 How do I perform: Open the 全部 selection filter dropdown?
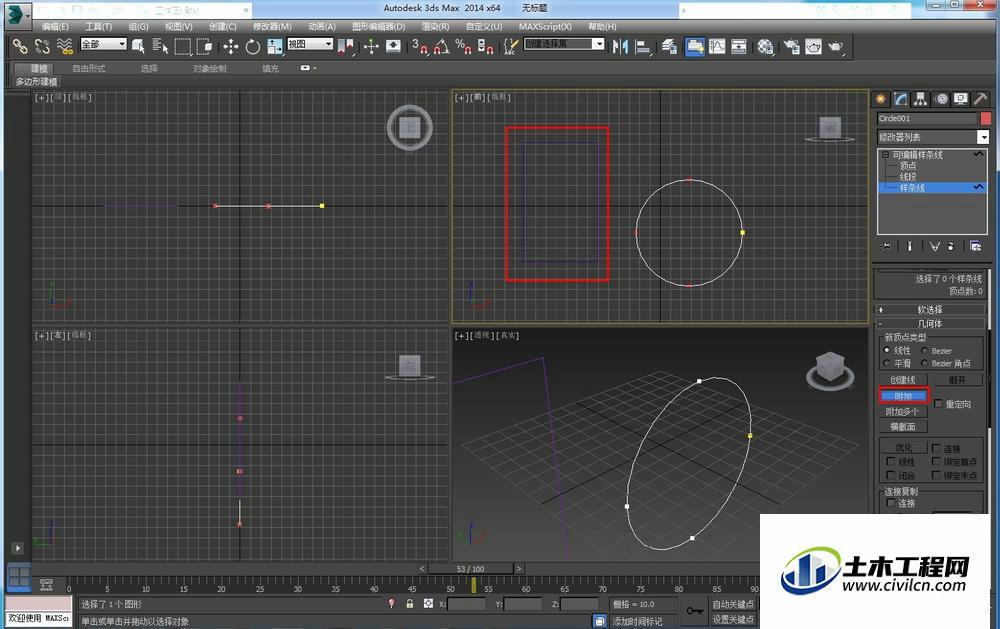[103, 44]
